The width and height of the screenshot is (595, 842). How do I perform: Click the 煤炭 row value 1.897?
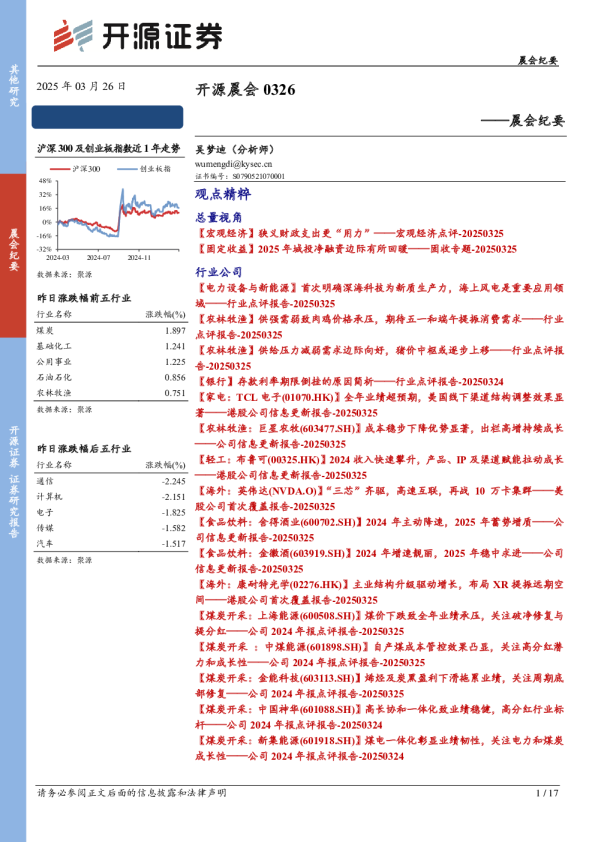click(x=175, y=330)
